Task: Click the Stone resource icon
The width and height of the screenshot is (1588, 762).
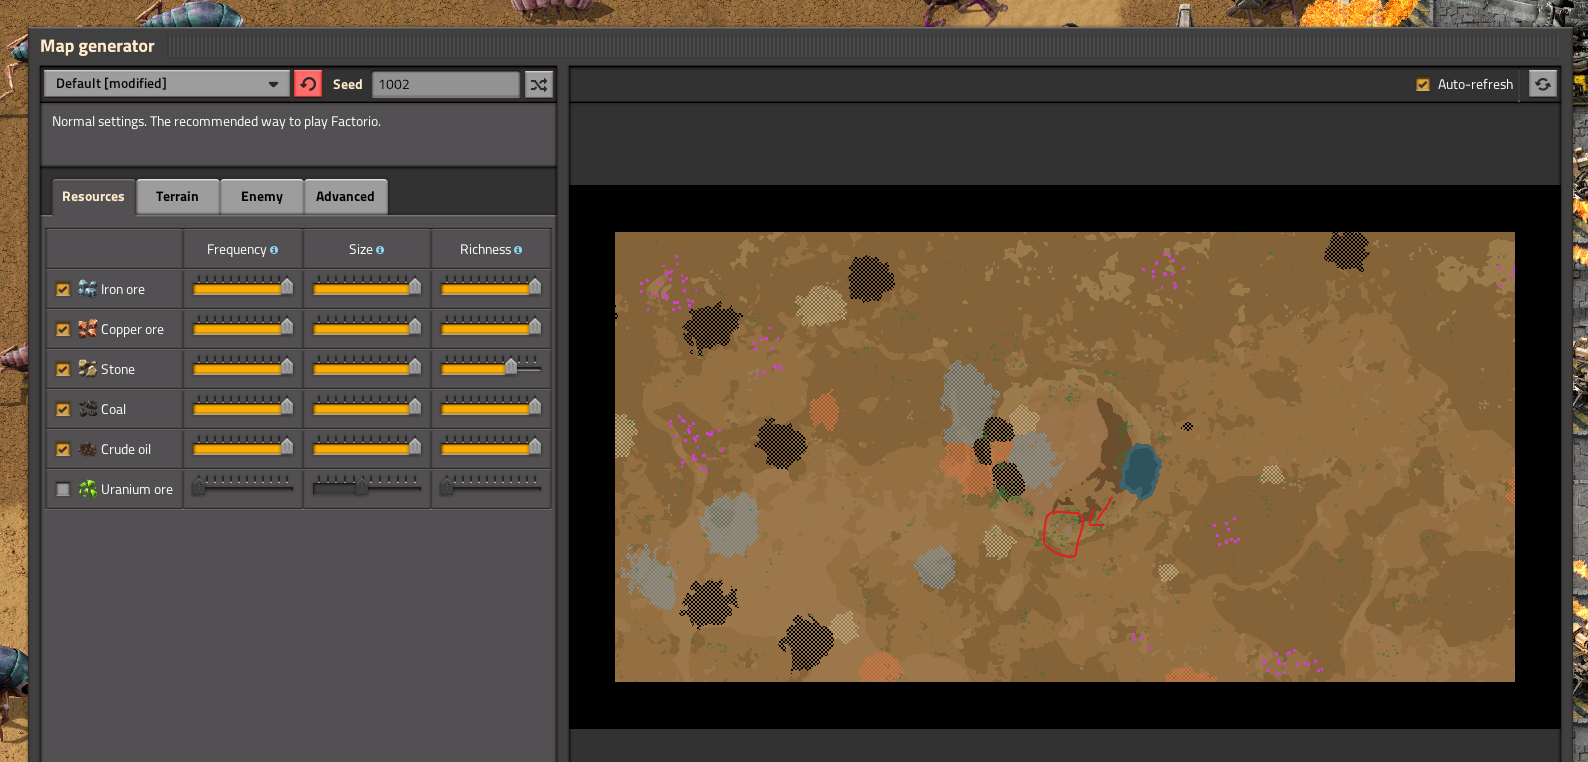Action: click(x=88, y=369)
